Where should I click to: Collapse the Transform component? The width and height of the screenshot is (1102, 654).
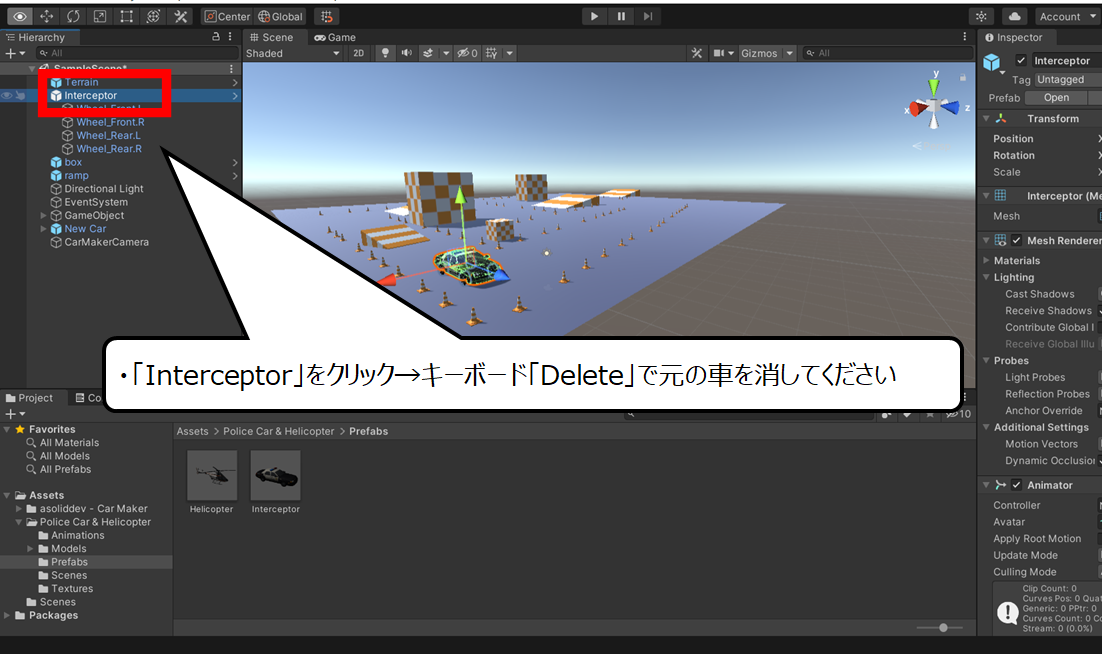coord(986,119)
